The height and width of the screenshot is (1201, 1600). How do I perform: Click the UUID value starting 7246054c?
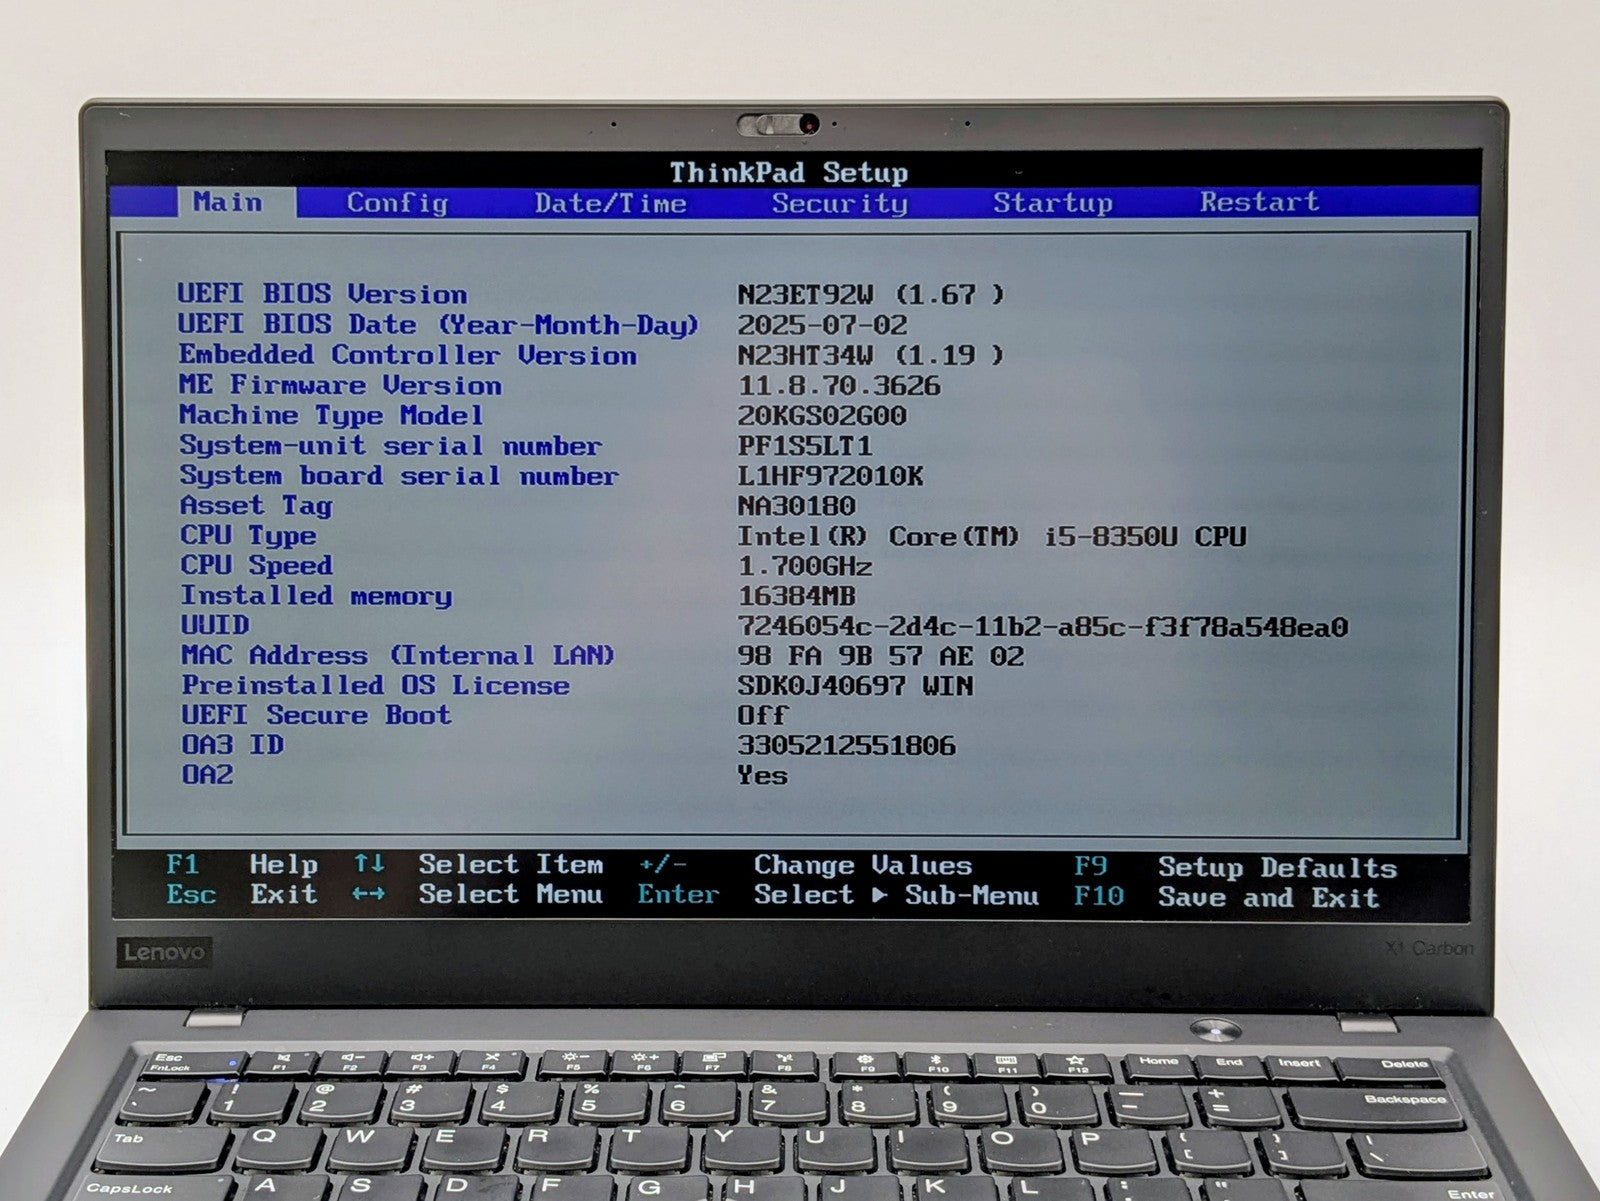click(x=1043, y=627)
